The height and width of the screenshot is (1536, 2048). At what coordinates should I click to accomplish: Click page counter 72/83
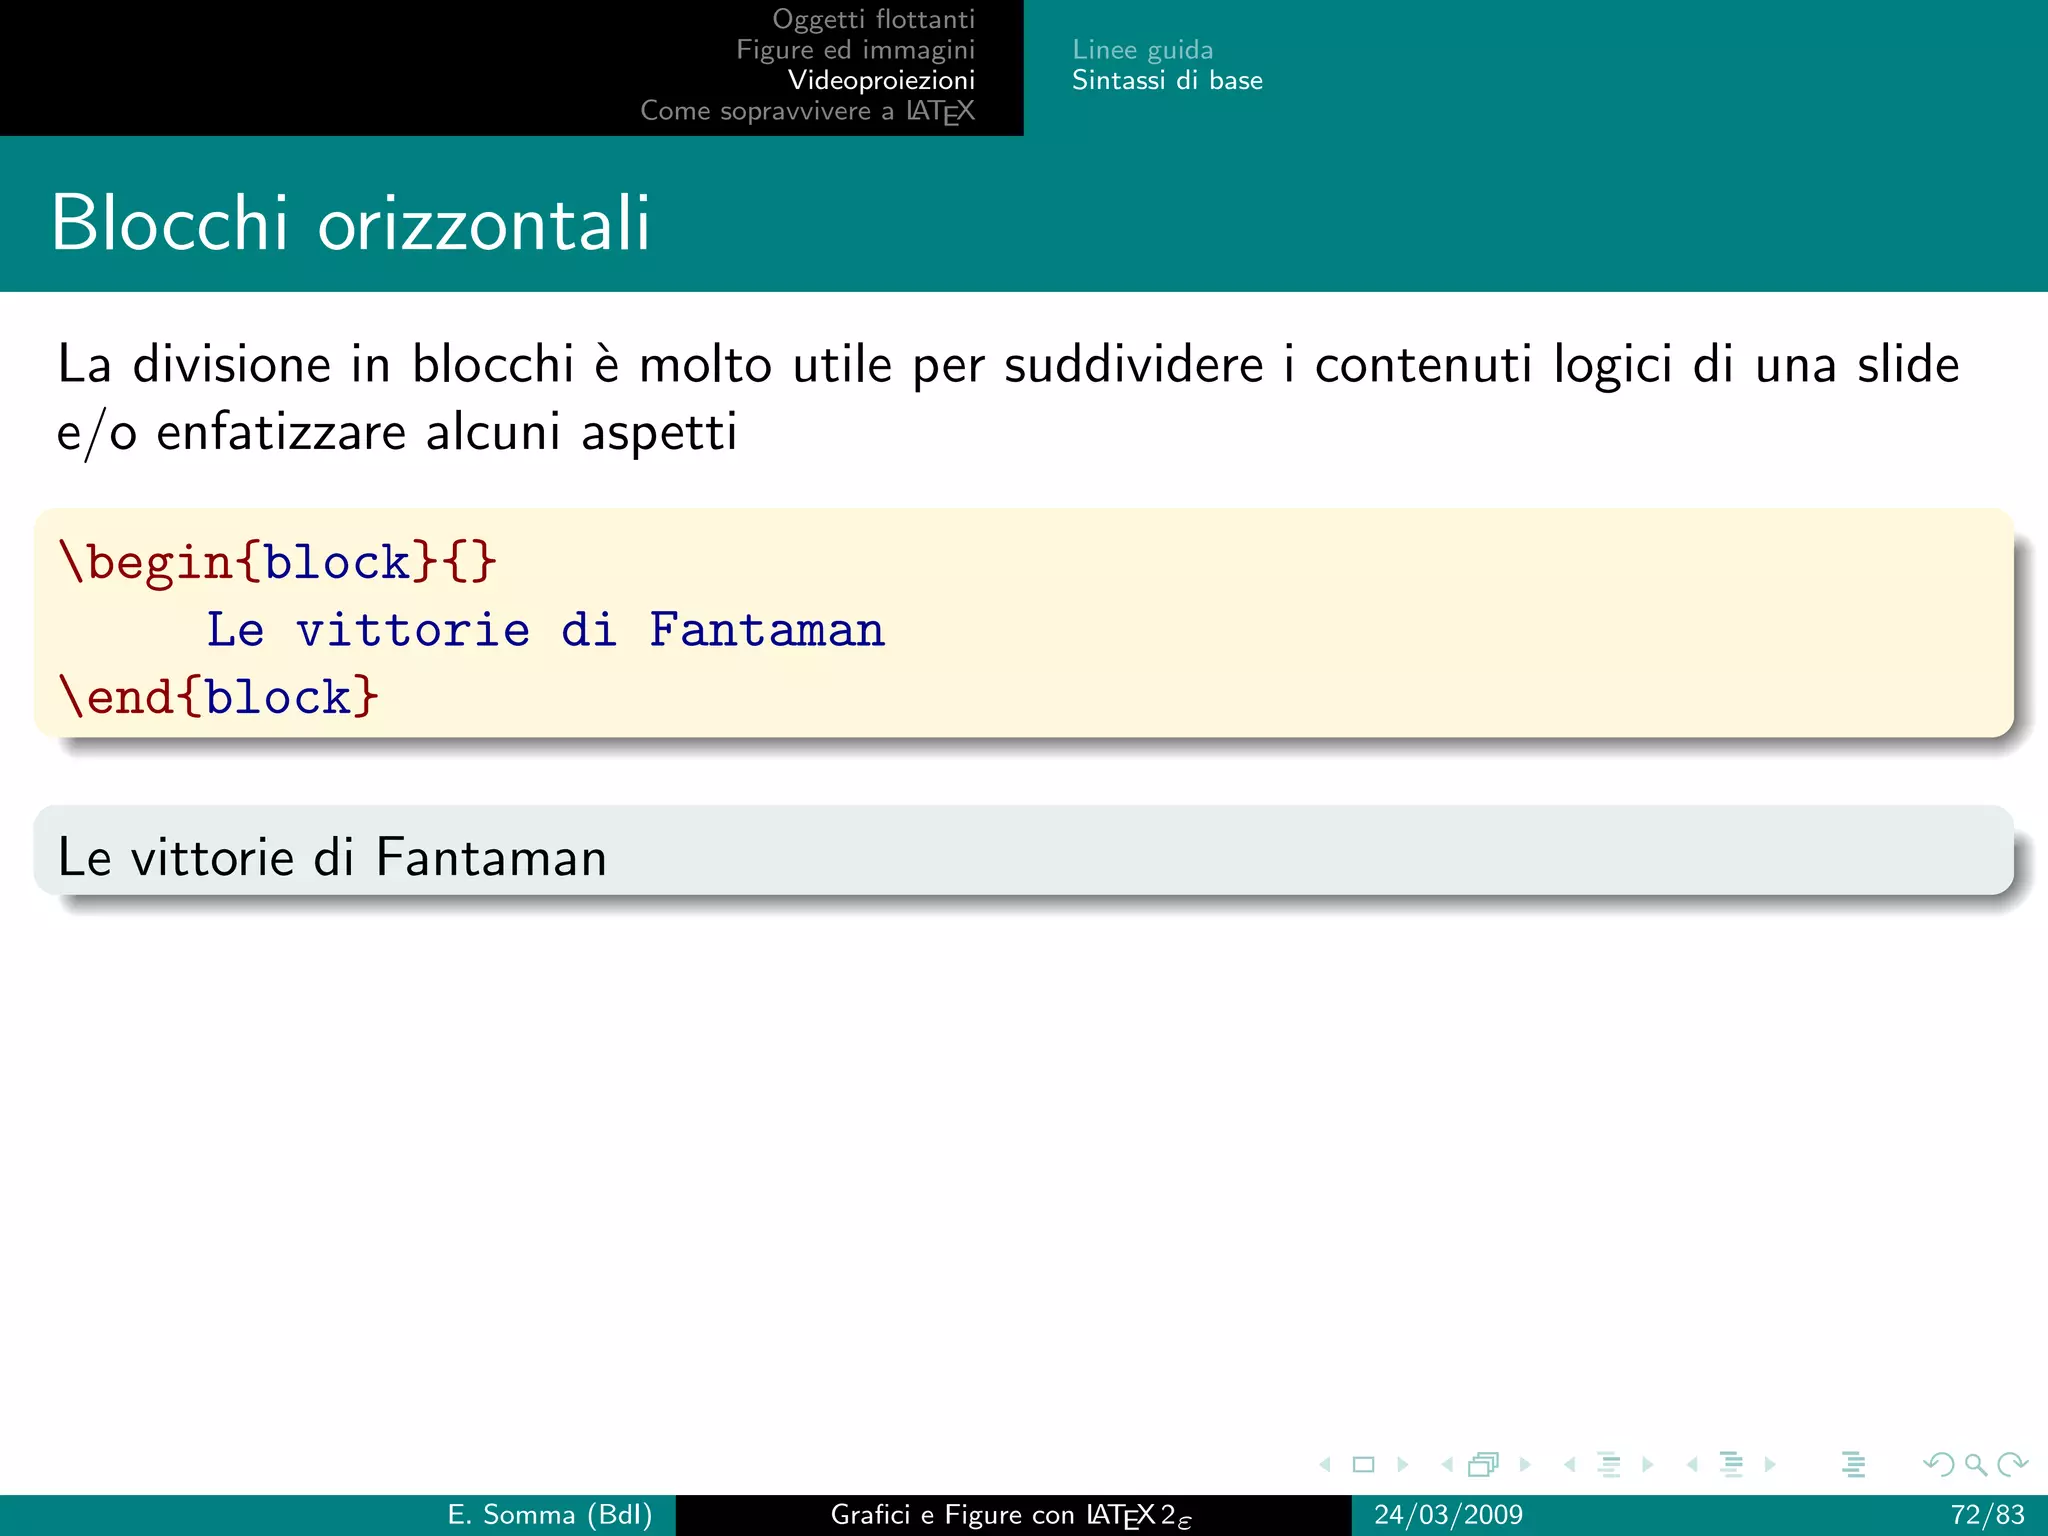click(1987, 1515)
